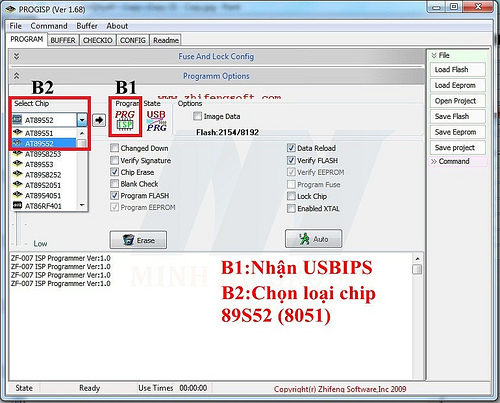The image size is (500, 403).
Task: Click the chip list scroll down arrow
Action: click(82, 205)
